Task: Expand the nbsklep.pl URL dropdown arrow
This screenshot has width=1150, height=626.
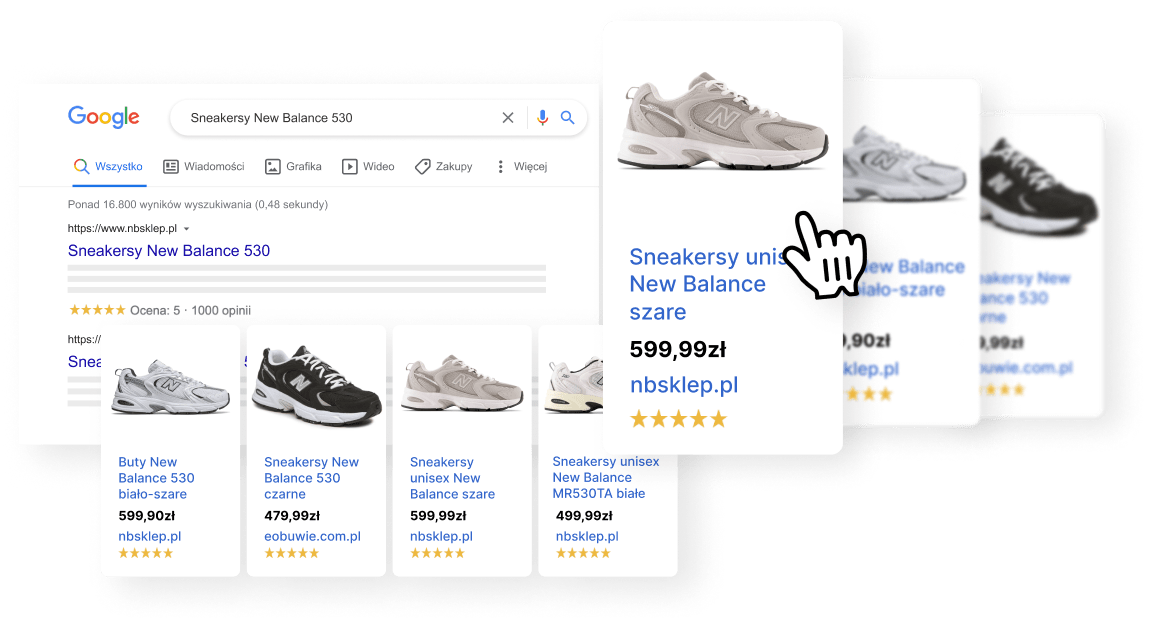Action: (186, 229)
